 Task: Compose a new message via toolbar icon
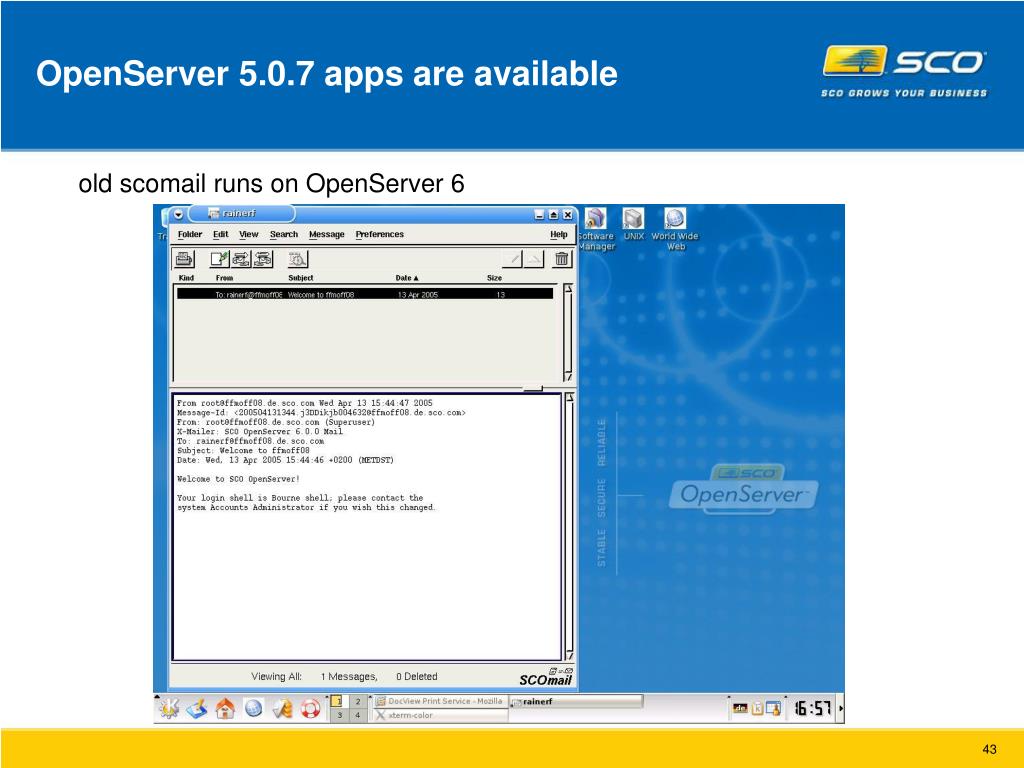tap(219, 259)
